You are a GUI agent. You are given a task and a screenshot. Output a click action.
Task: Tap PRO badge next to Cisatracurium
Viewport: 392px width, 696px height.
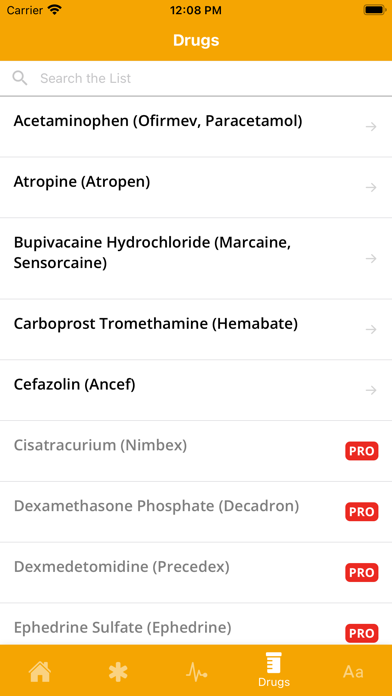click(362, 451)
